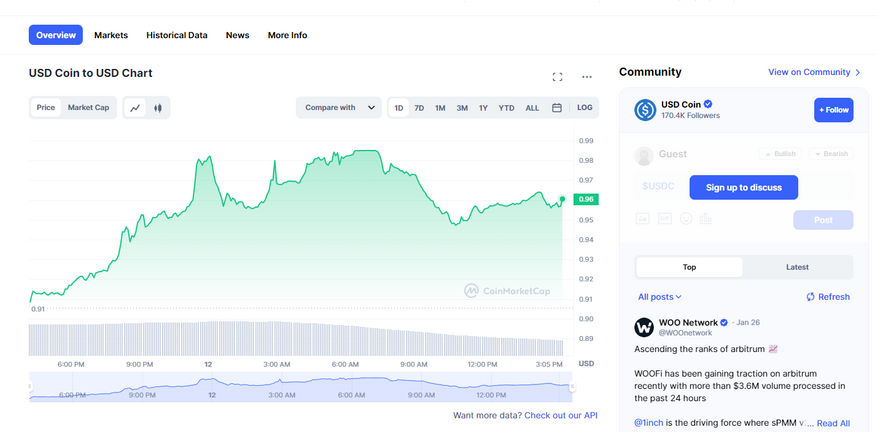Switch to line chart view icon
This screenshot has height=432, width=877.
pos(135,108)
